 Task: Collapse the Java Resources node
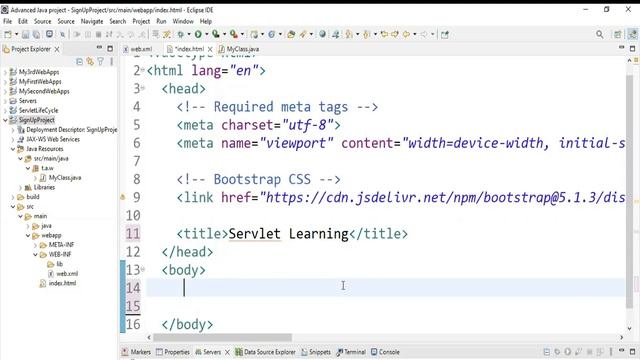[x=13, y=149]
